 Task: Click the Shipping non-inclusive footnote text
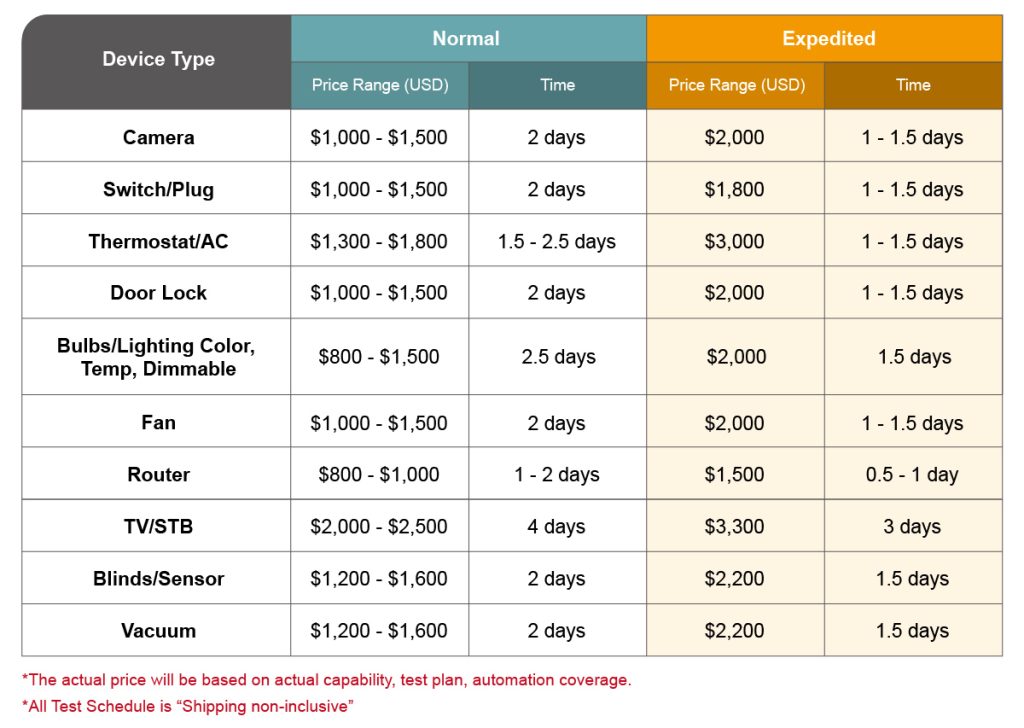pyautogui.click(x=188, y=706)
